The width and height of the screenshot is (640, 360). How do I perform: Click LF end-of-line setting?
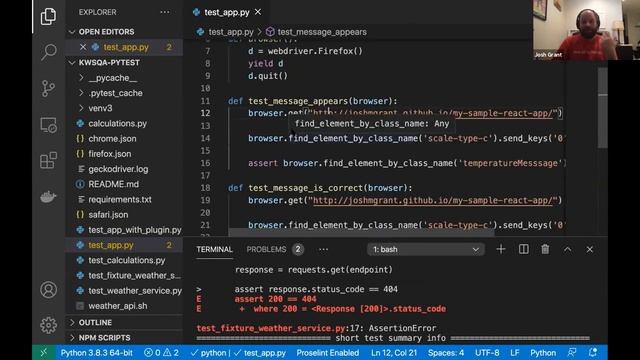(x=515, y=353)
